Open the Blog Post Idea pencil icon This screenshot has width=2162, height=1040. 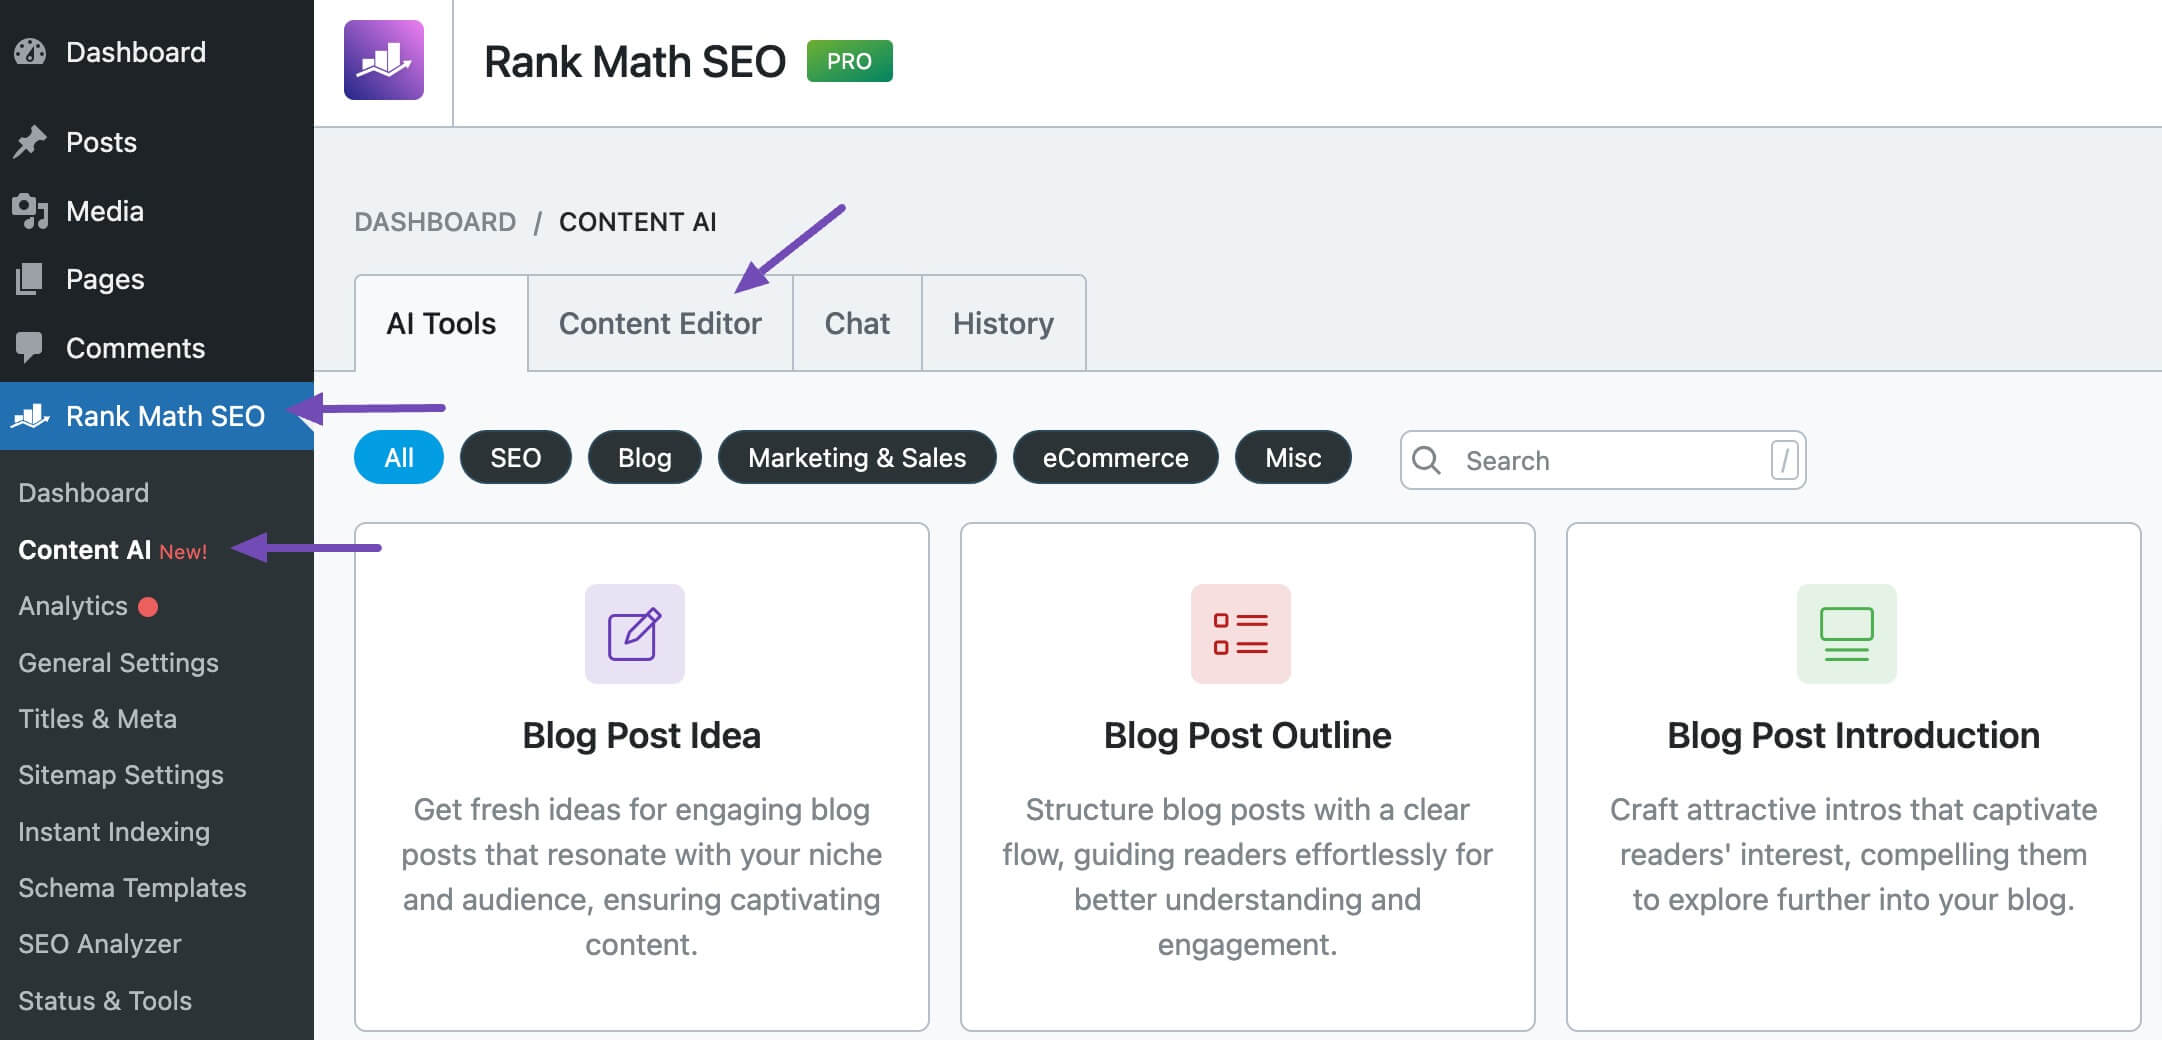pos(634,634)
